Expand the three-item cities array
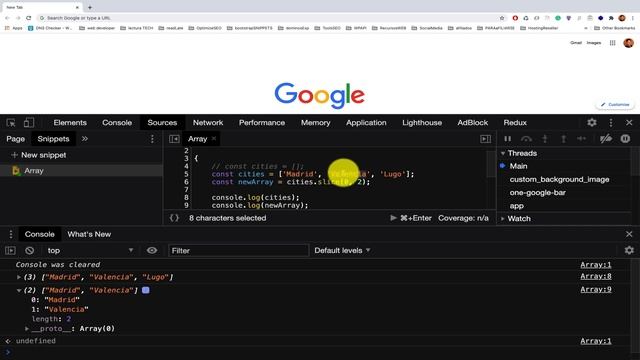This screenshot has width=640, height=360. pyautogui.click(x=19, y=277)
